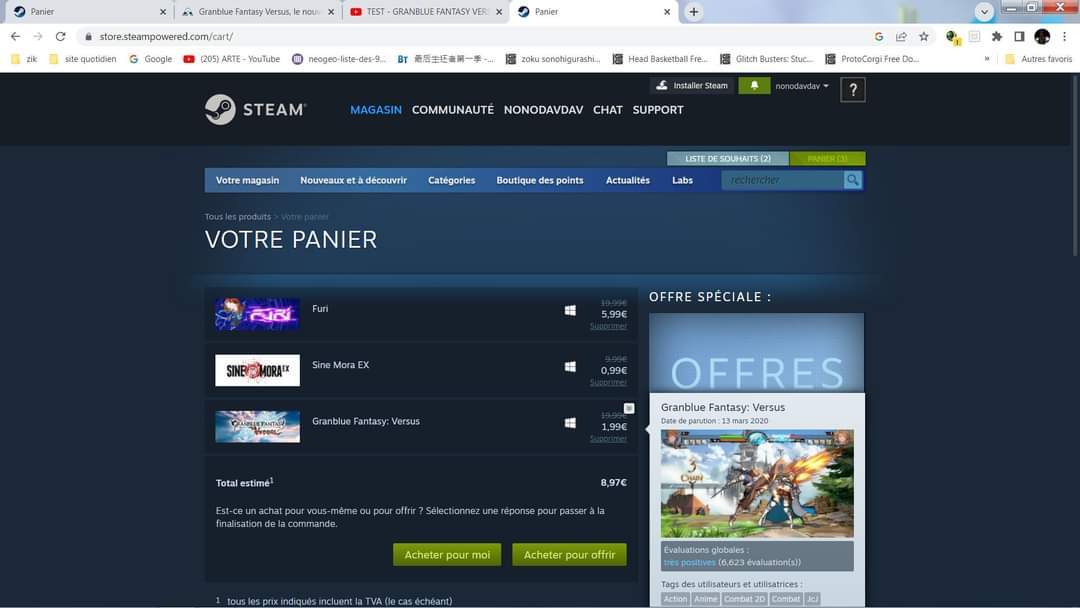Switch to the Granblue Fantasy TEST YouTube tab
Screen dimensions: 1080x608
pyautogui.click(x=425, y=12)
